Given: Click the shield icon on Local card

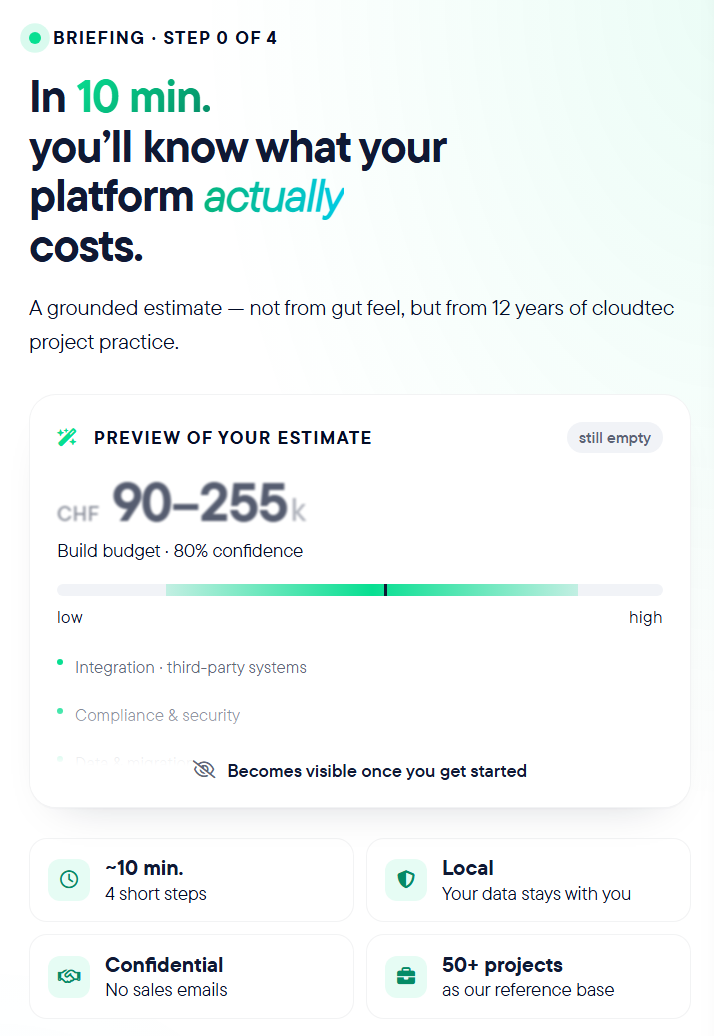Looking at the screenshot, I should (406, 879).
